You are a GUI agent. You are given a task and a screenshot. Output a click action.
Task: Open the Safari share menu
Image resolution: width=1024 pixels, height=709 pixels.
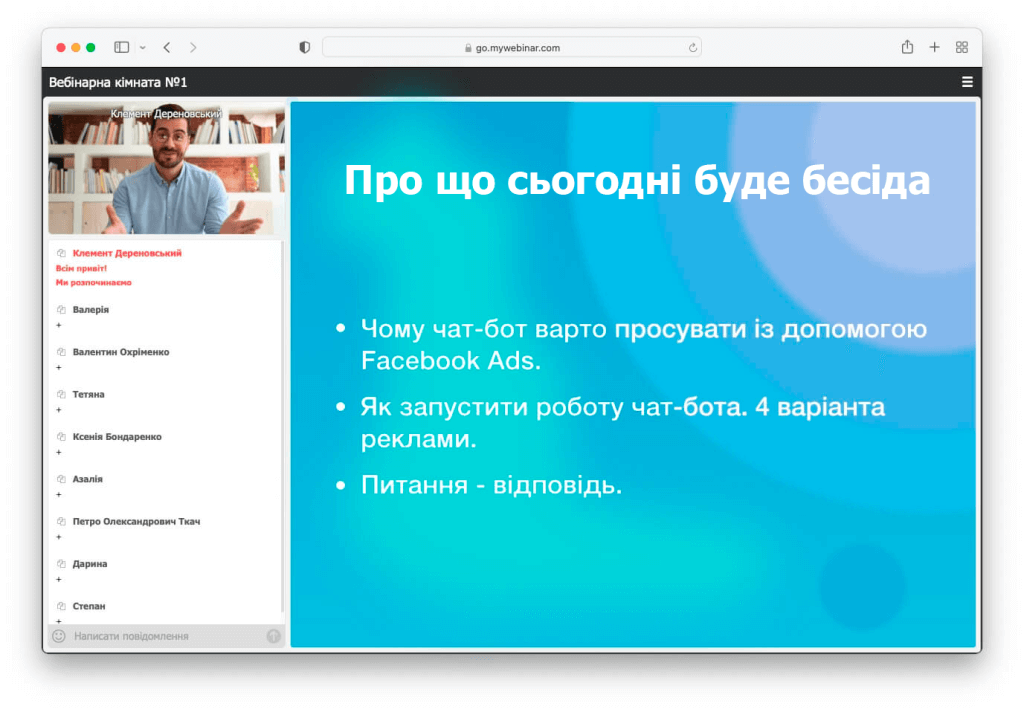pos(907,46)
